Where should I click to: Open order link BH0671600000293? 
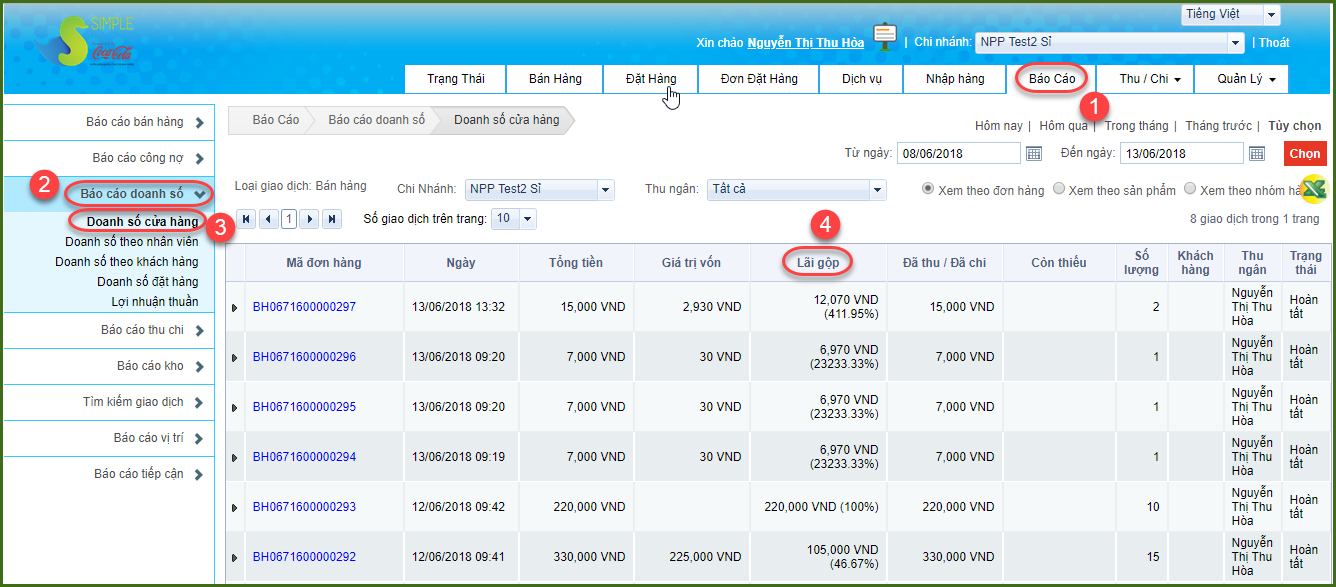[x=304, y=507]
